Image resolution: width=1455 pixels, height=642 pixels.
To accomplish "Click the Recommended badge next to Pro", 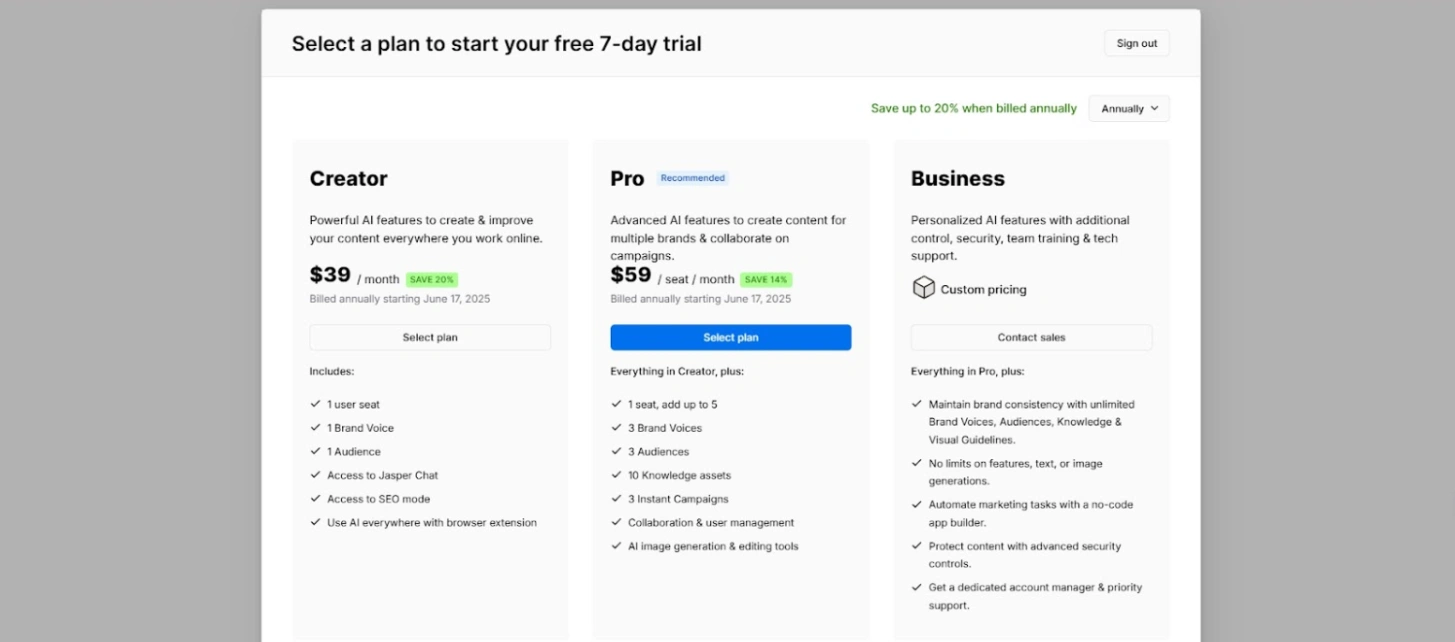I will [x=692, y=178].
